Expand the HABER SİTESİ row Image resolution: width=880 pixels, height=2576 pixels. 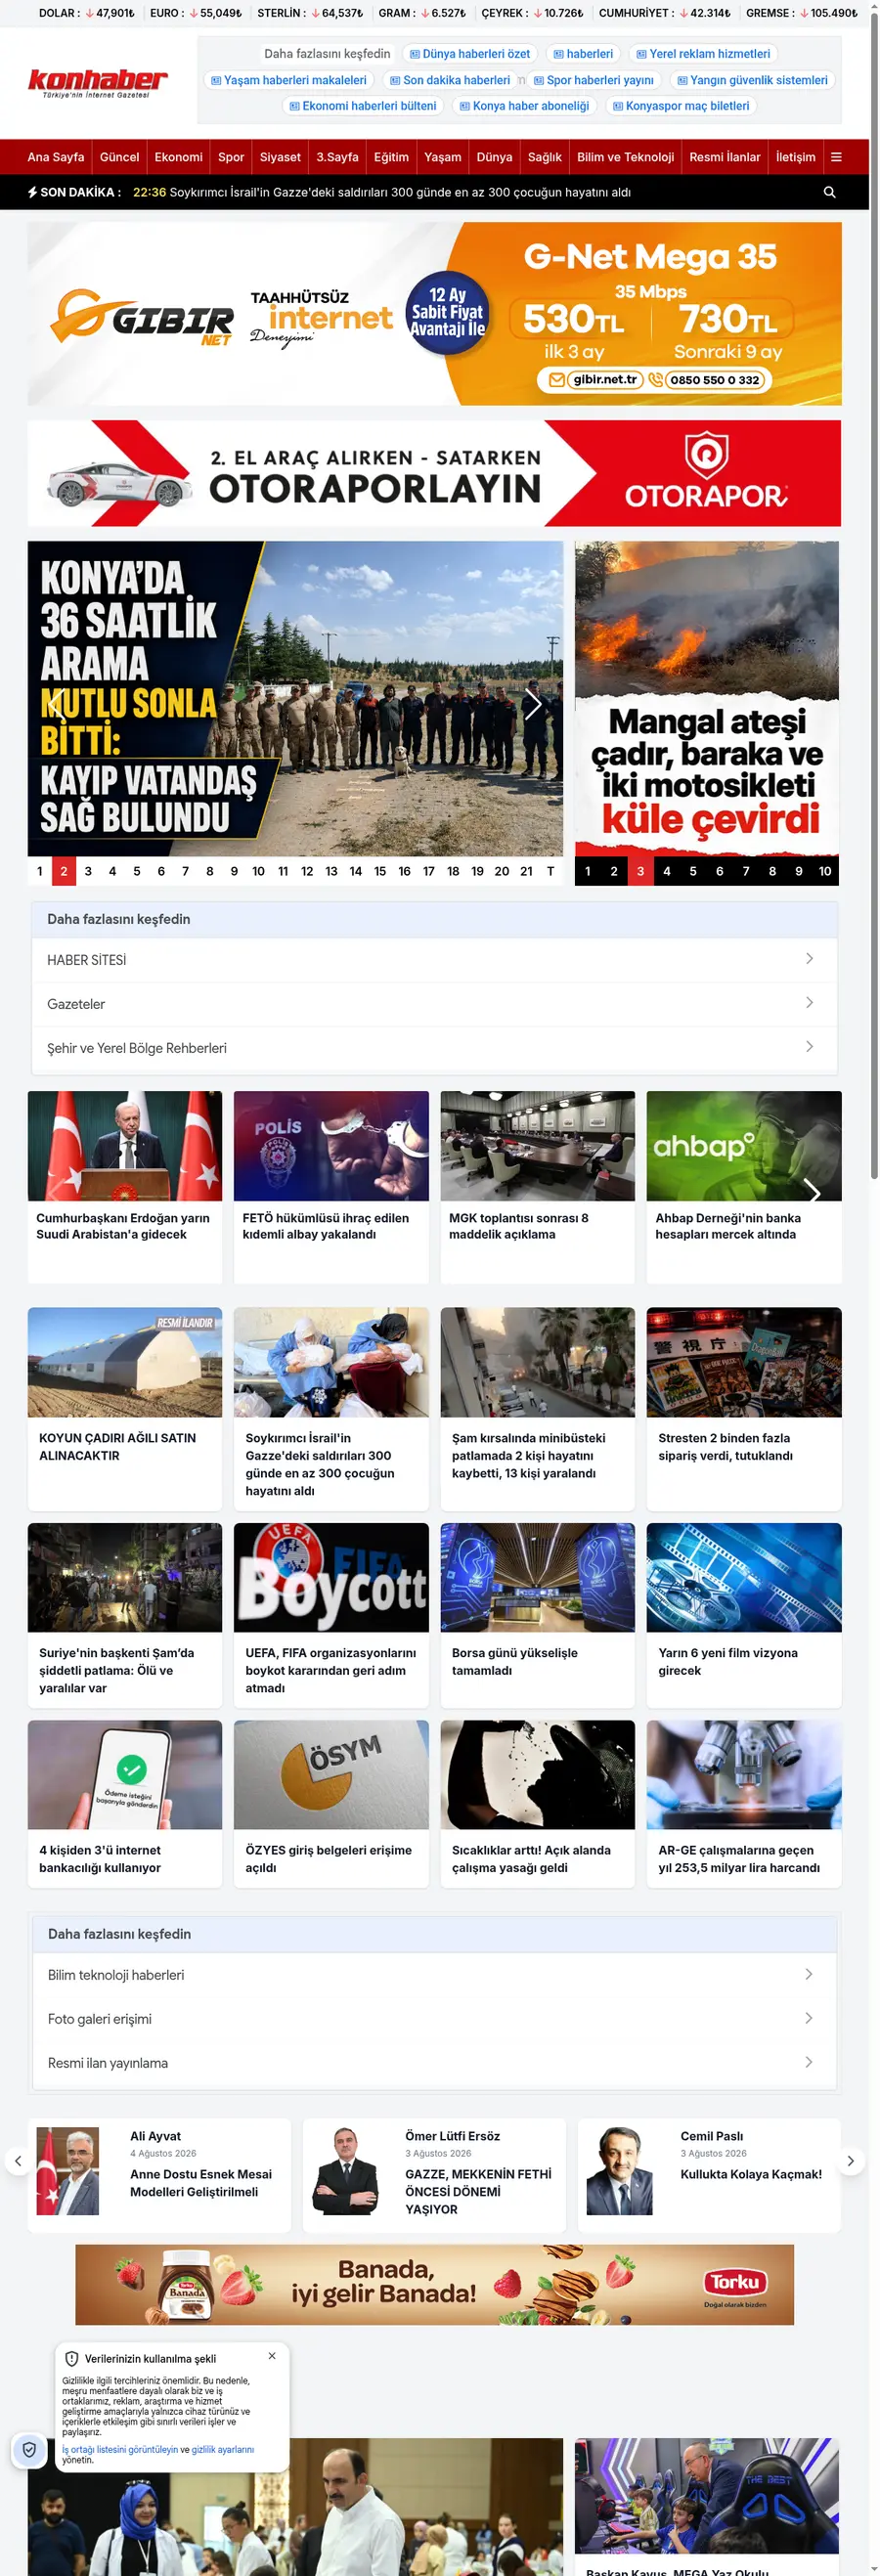[x=434, y=959]
